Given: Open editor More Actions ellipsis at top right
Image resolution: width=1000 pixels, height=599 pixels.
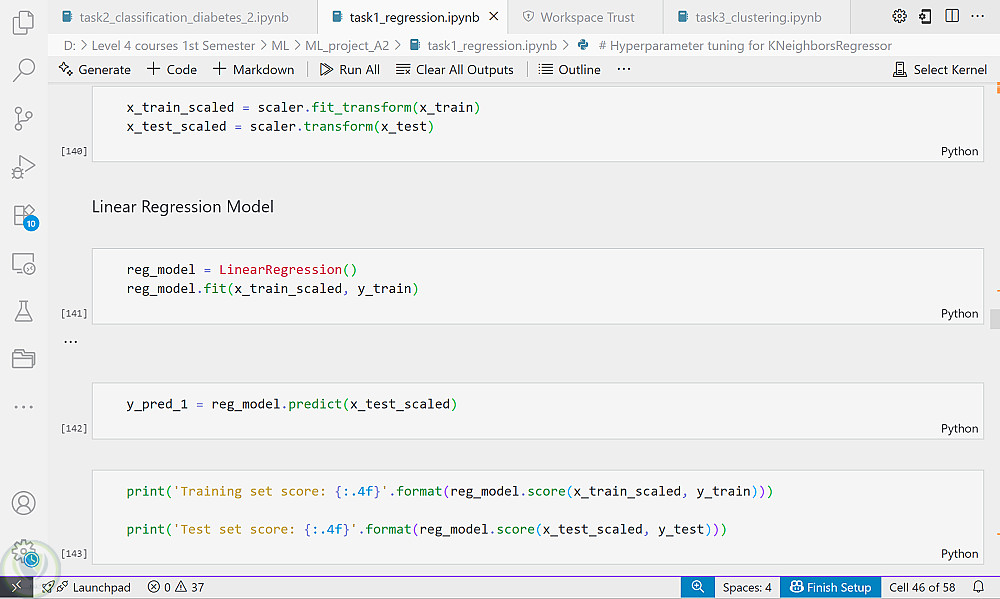Looking at the screenshot, I should (x=977, y=17).
